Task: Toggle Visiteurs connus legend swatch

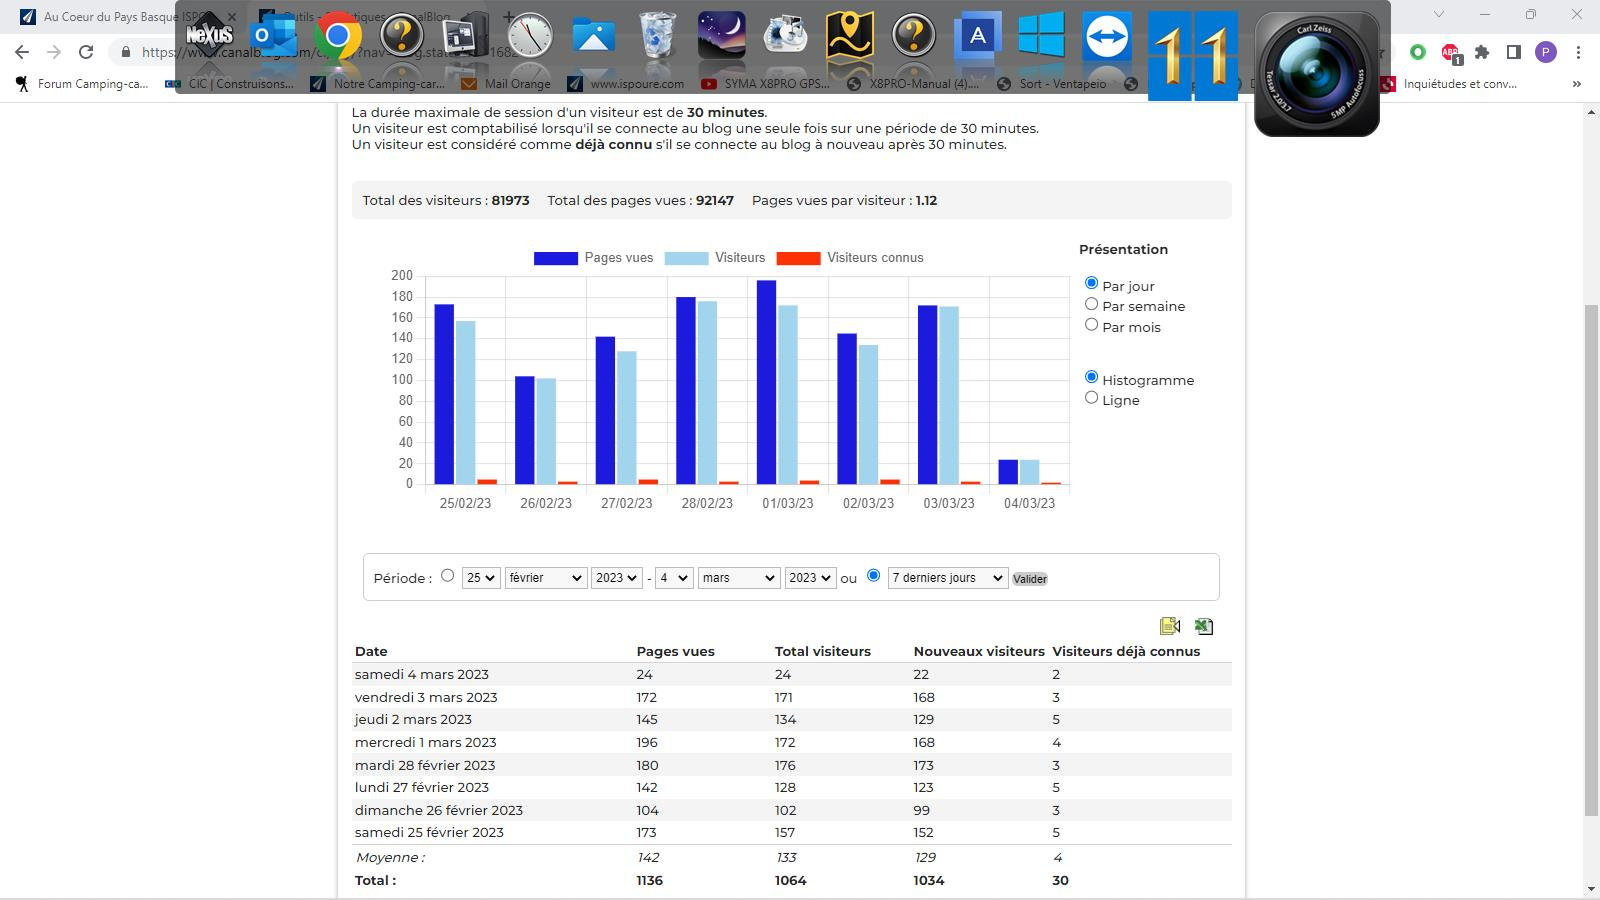Action: 798,258
